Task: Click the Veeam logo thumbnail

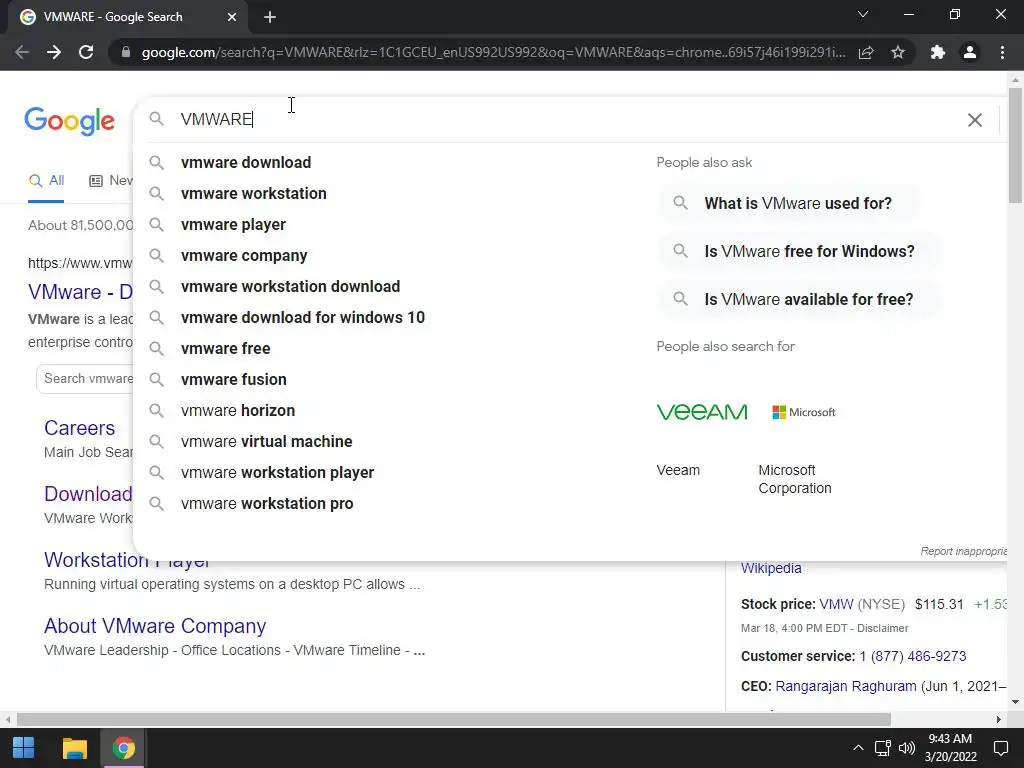Action: click(702, 412)
